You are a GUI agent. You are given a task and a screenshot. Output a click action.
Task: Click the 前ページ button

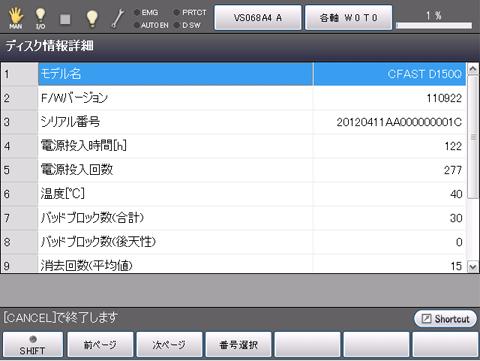click(100, 345)
